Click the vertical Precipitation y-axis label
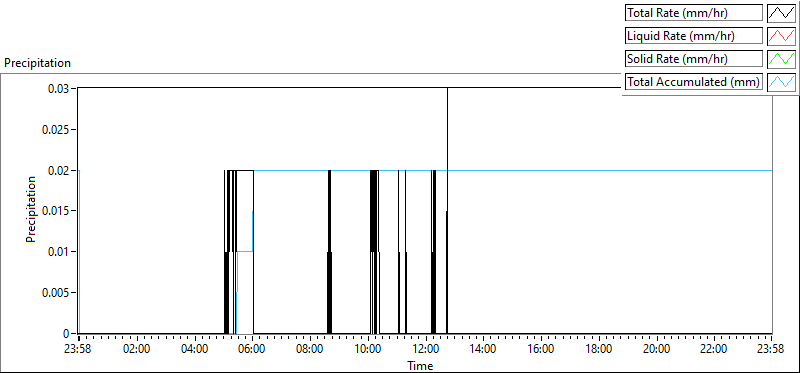 31,210
